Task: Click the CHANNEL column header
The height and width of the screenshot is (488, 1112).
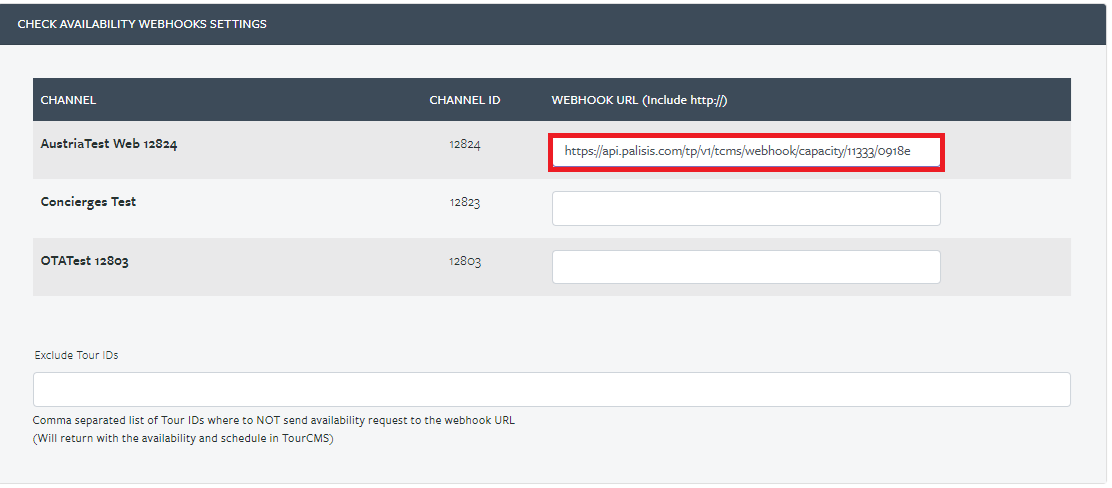Action: coord(68,100)
